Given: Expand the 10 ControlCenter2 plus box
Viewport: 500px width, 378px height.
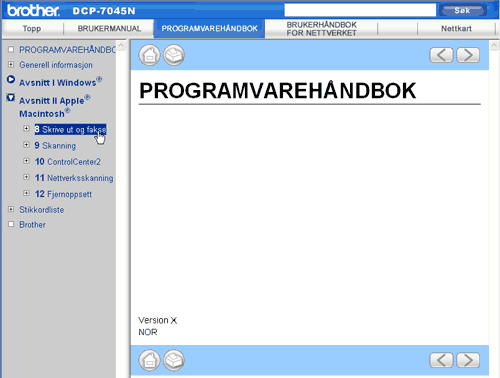Looking at the screenshot, I should pos(26,161).
